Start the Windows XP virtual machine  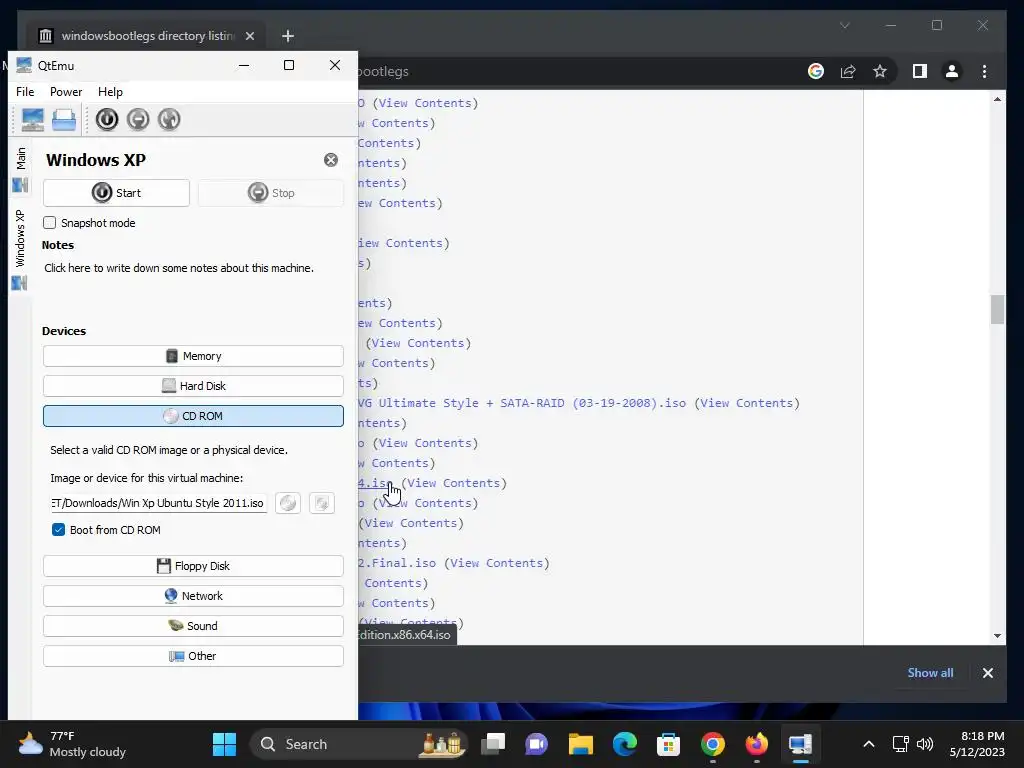(x=116, y=193)
